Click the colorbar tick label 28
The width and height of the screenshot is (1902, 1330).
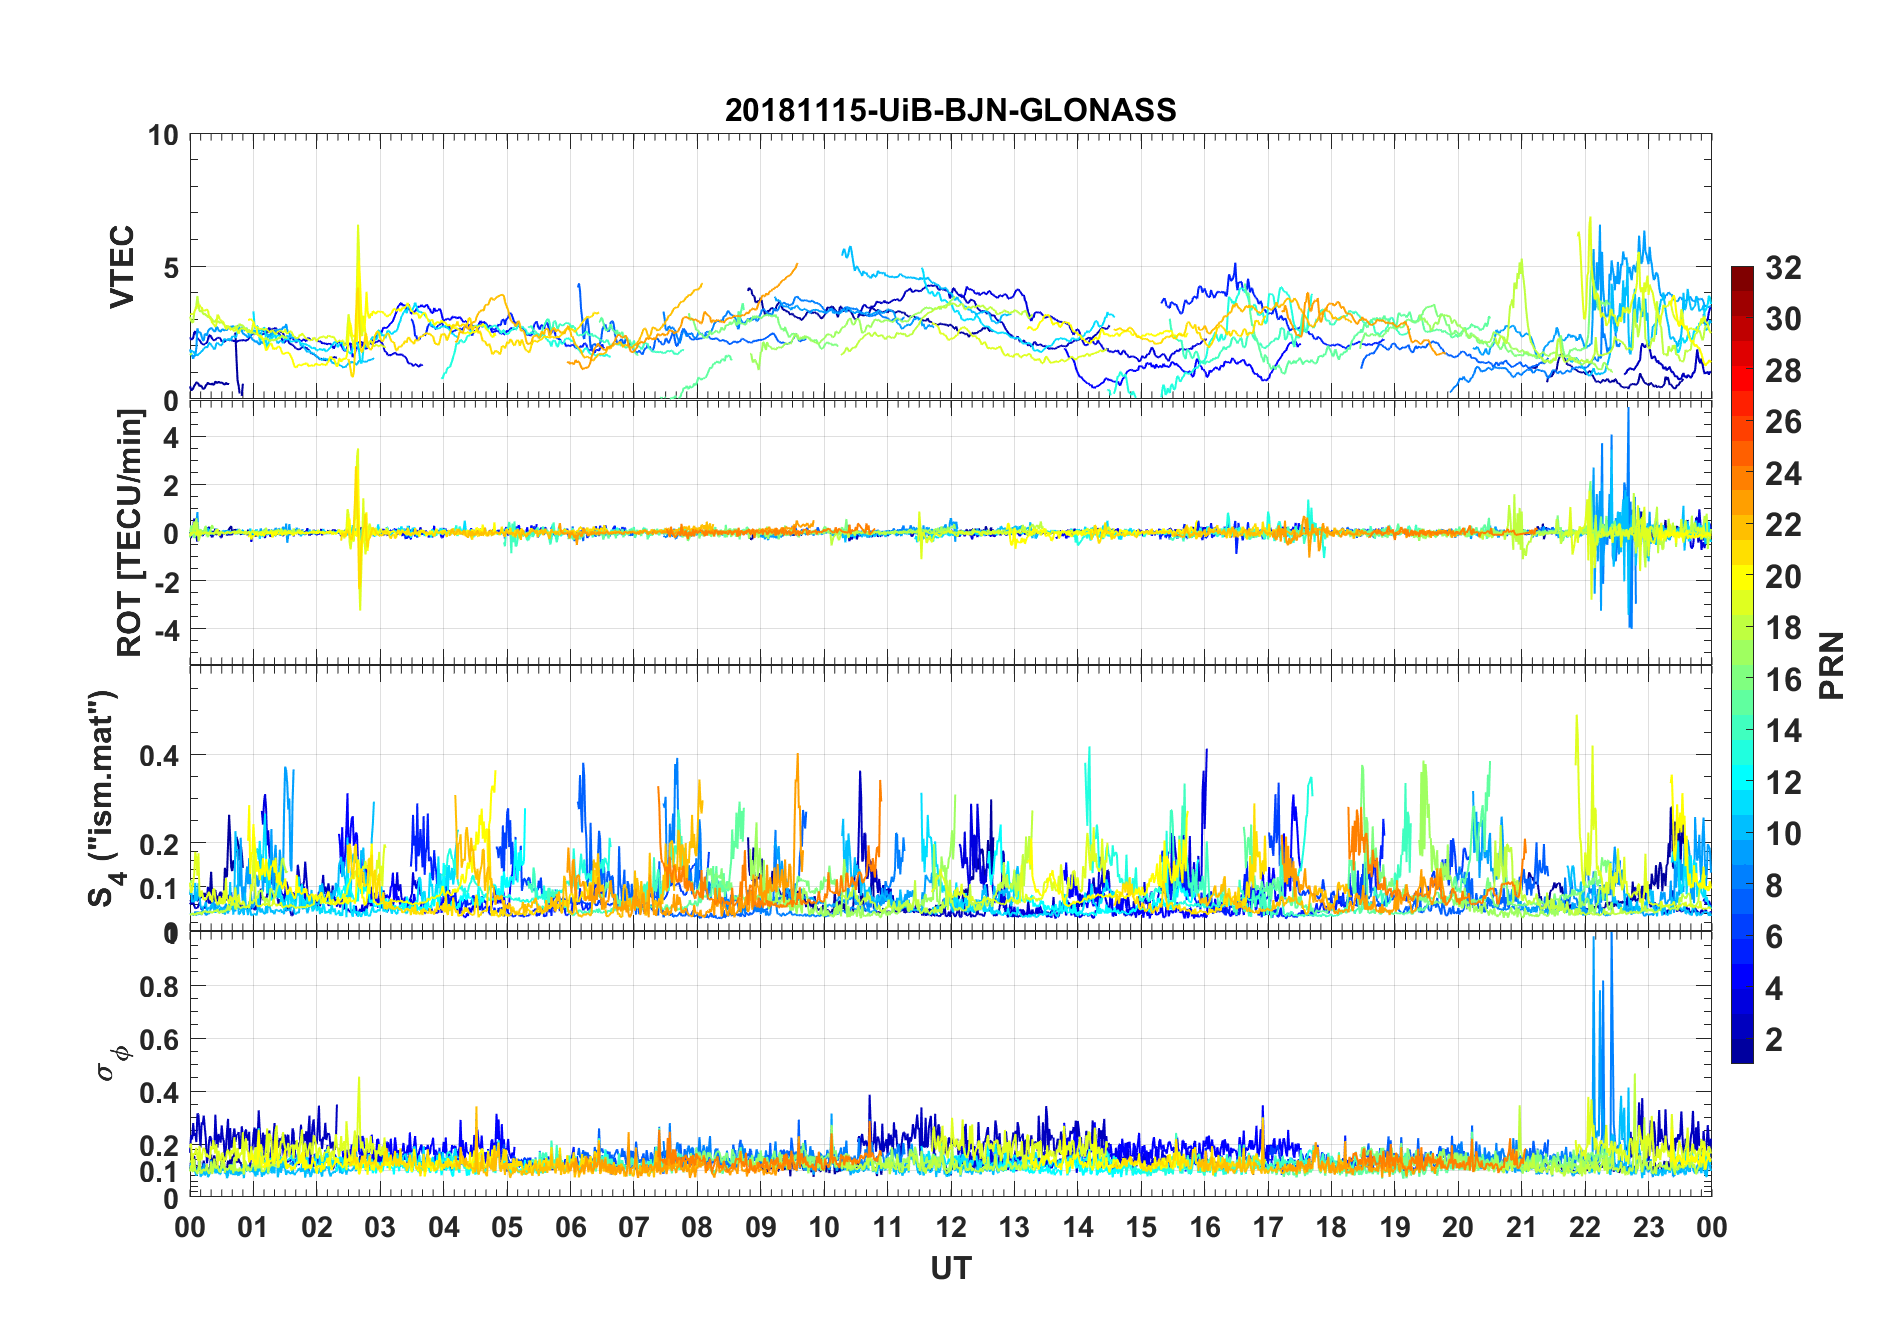pos(1783,370)
